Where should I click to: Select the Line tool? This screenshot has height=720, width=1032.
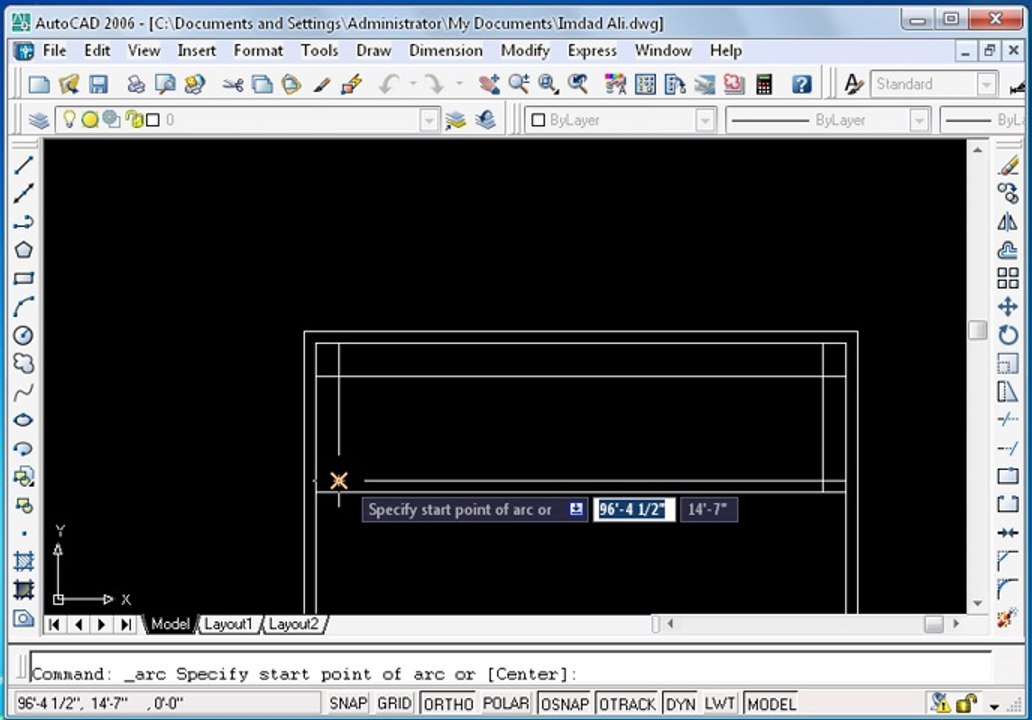click(x=24, y=165)
